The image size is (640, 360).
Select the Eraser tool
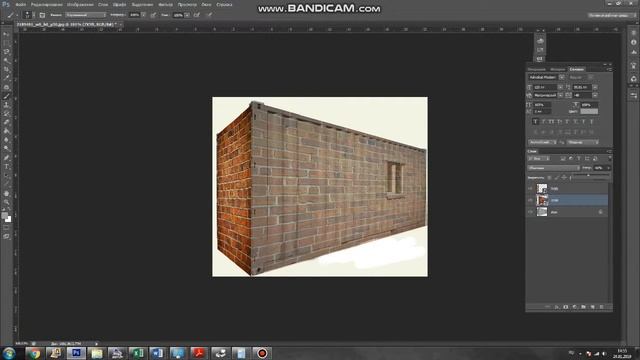(7, 122)
